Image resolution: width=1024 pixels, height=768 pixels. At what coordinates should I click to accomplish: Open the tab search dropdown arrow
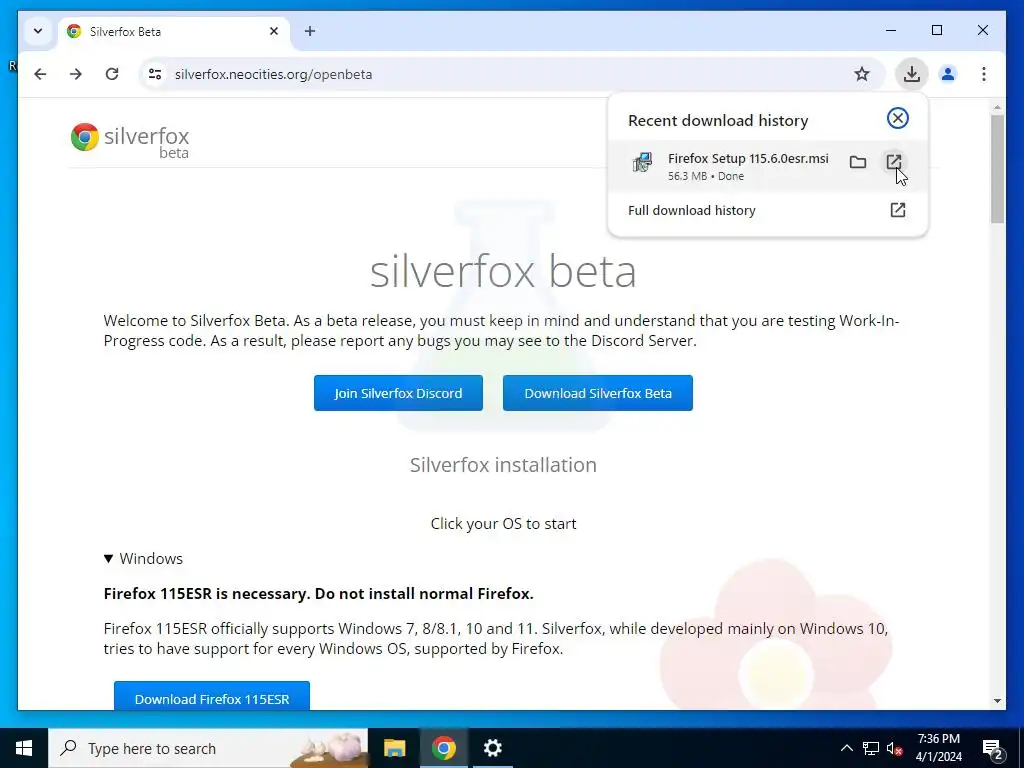(x=38, y=31)
